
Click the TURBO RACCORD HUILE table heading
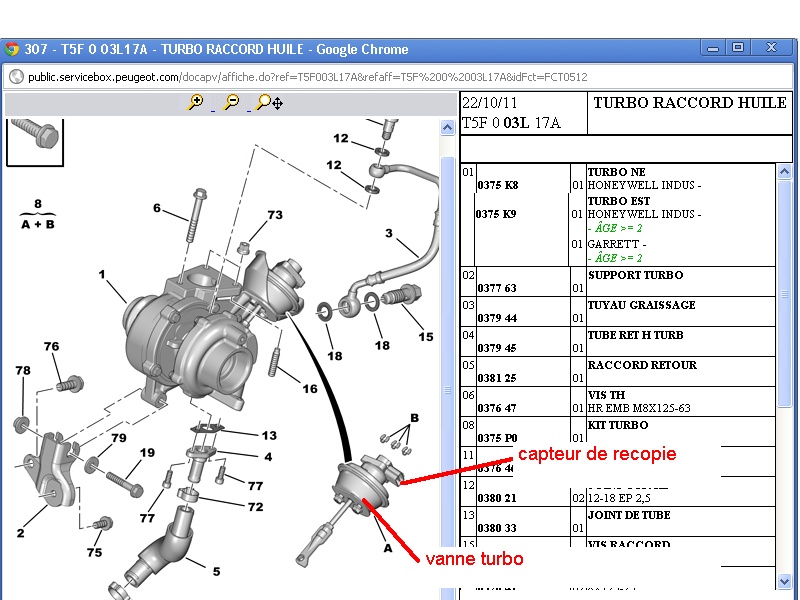click(x=690, y=103)
